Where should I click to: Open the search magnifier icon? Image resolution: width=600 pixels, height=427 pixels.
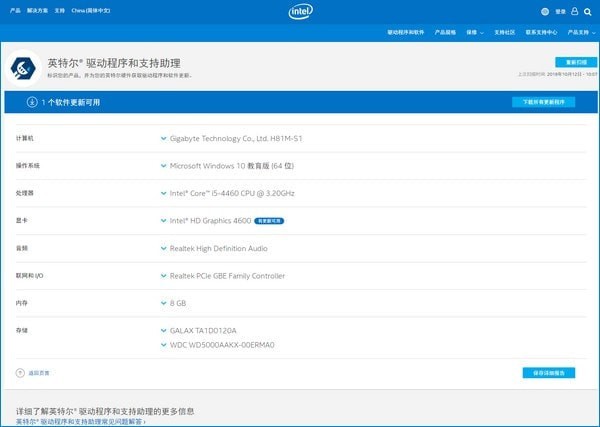click(588, 12)
